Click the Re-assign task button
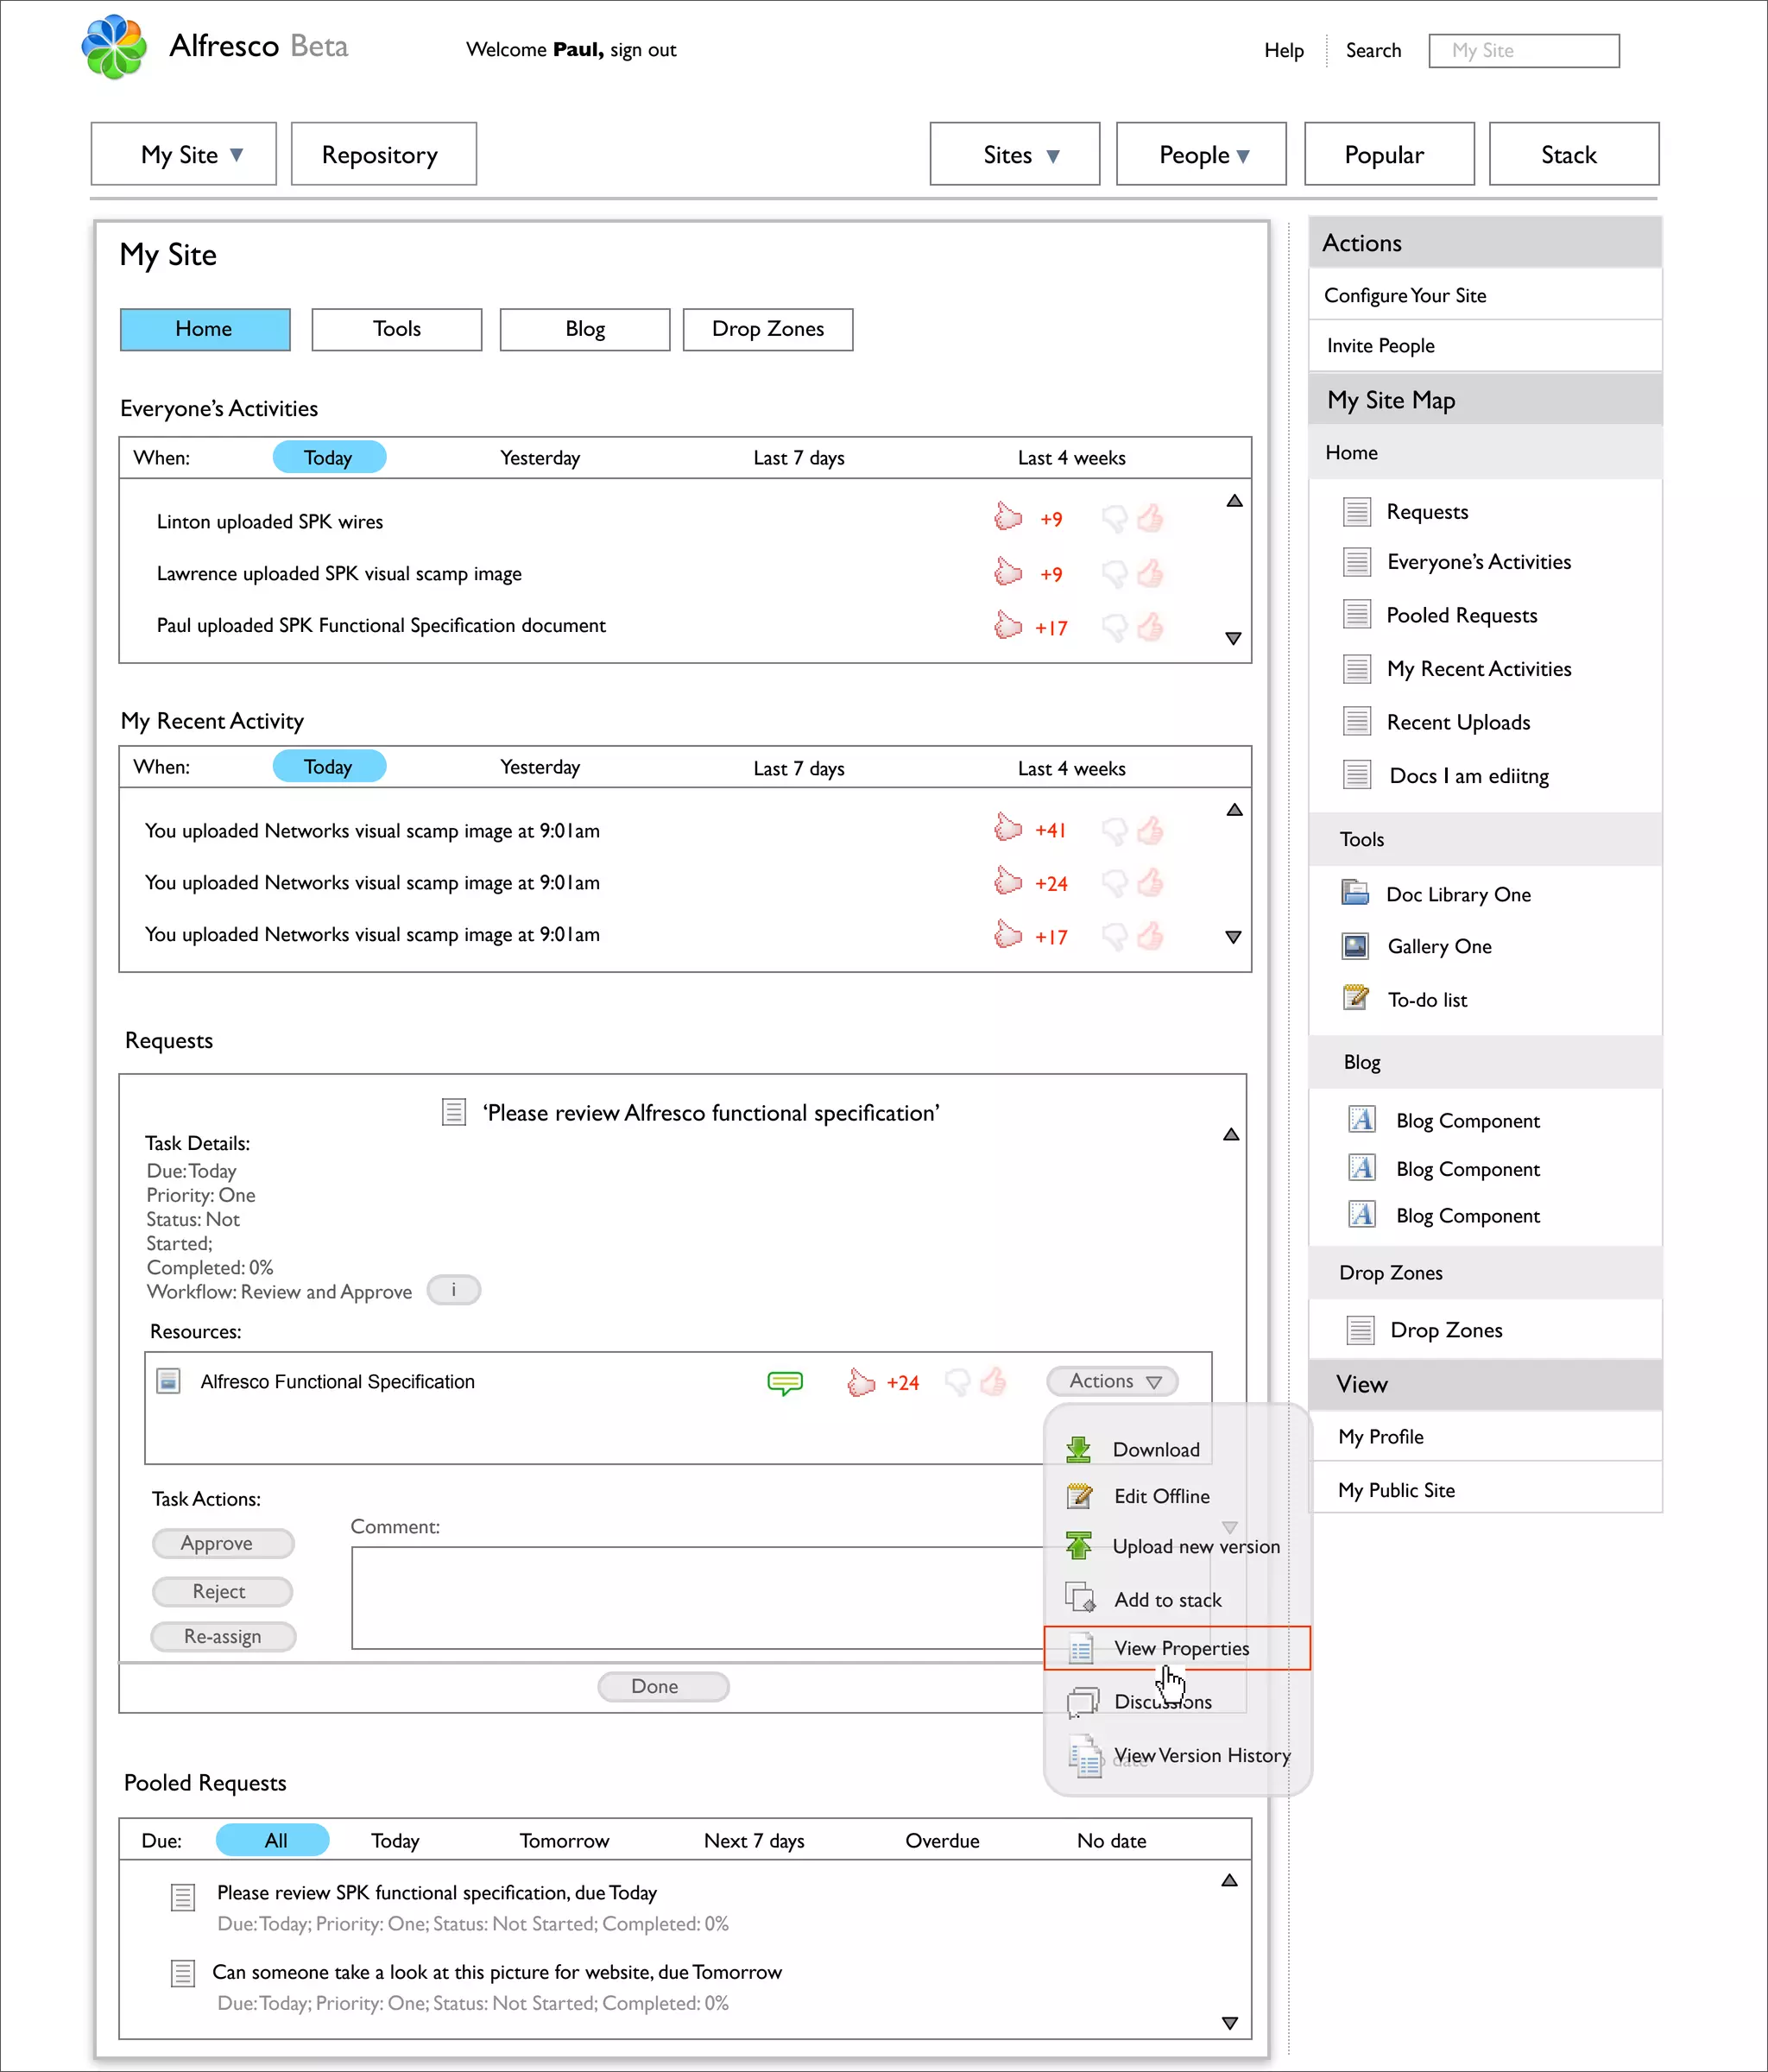The width and height of the screenshot is (1768, 2072). tap(223, 1636)
